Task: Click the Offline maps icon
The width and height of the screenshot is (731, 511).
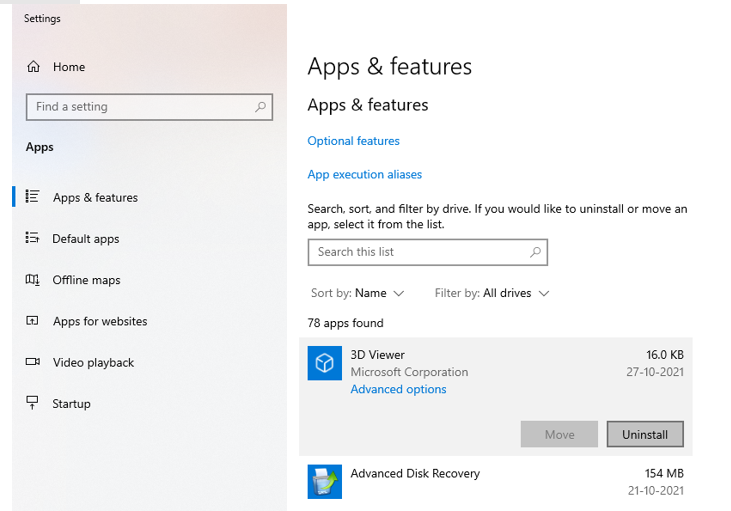Action: point(32,279)
